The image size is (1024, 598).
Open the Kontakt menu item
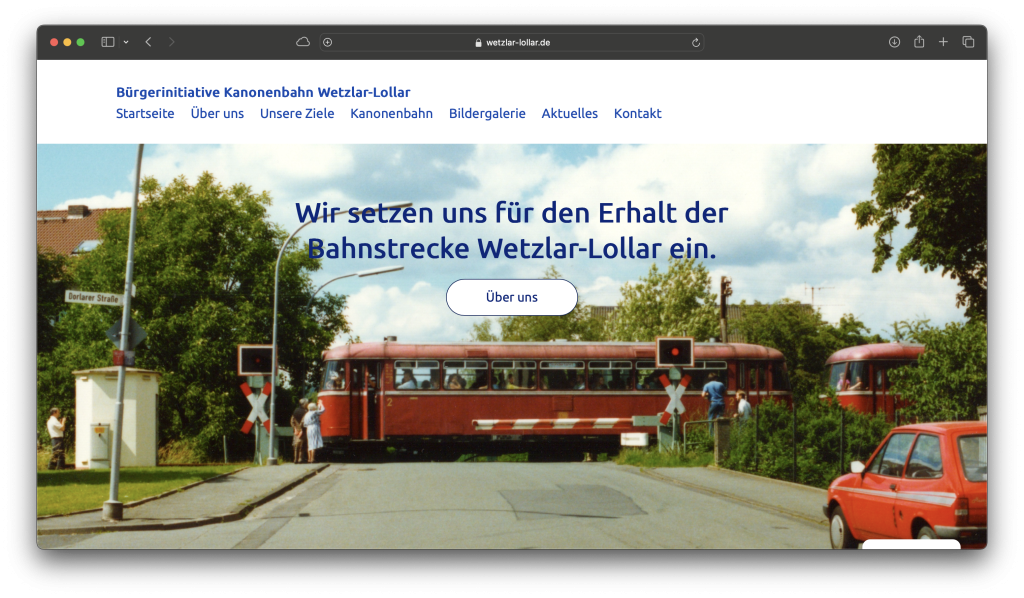637,114
